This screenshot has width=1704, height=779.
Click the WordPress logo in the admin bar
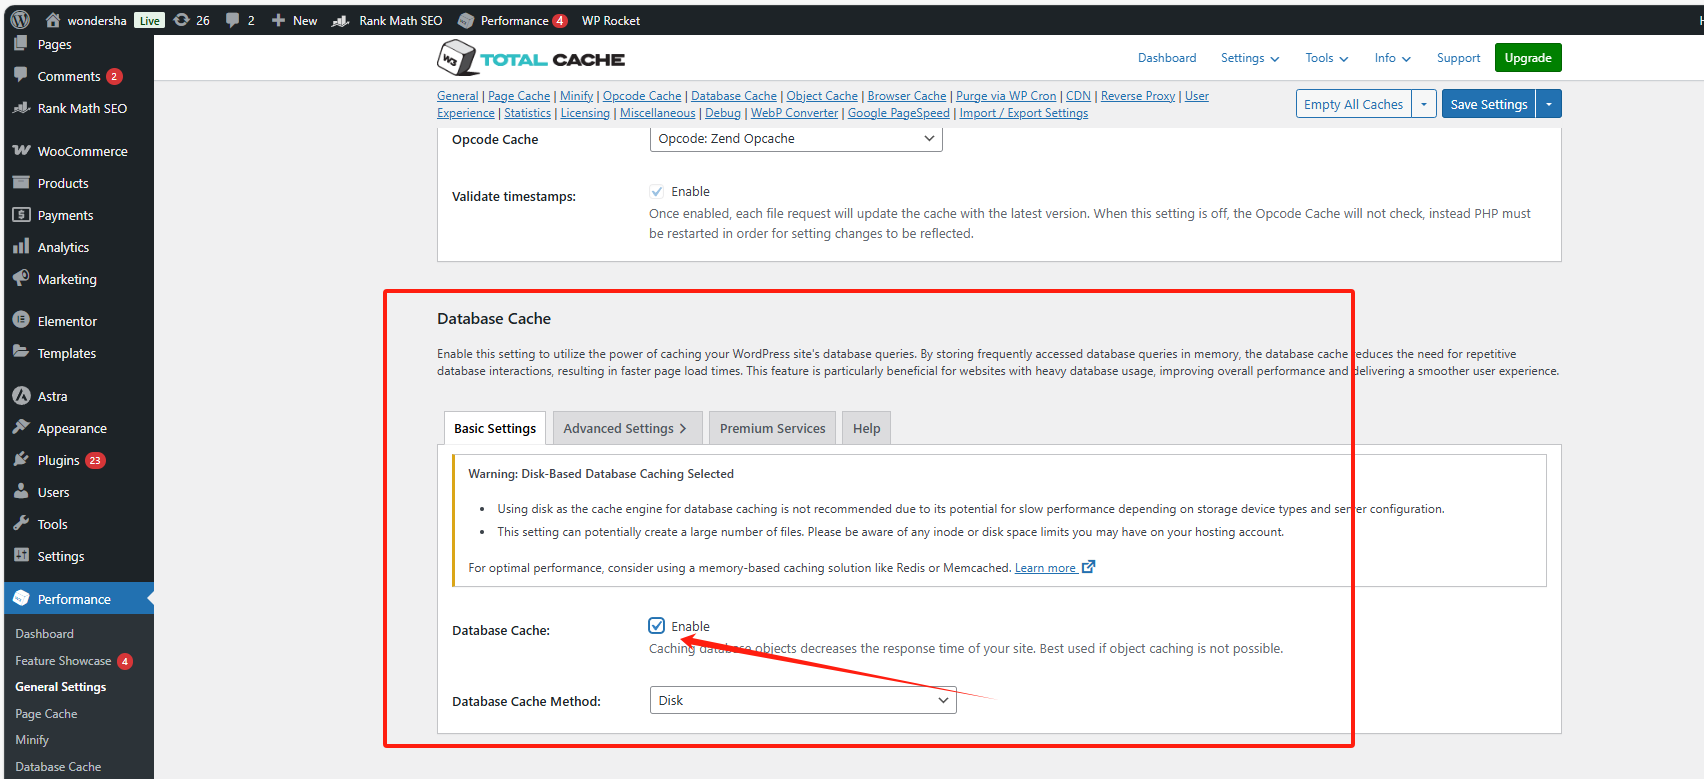pyautogui.click(x=20, y=20)
